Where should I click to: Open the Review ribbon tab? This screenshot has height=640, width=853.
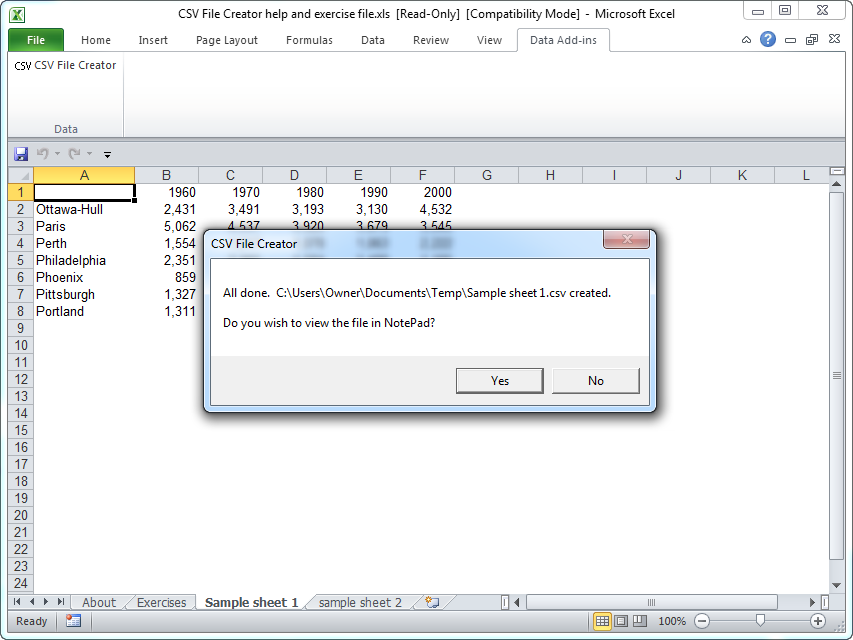(x=431, y=40)
